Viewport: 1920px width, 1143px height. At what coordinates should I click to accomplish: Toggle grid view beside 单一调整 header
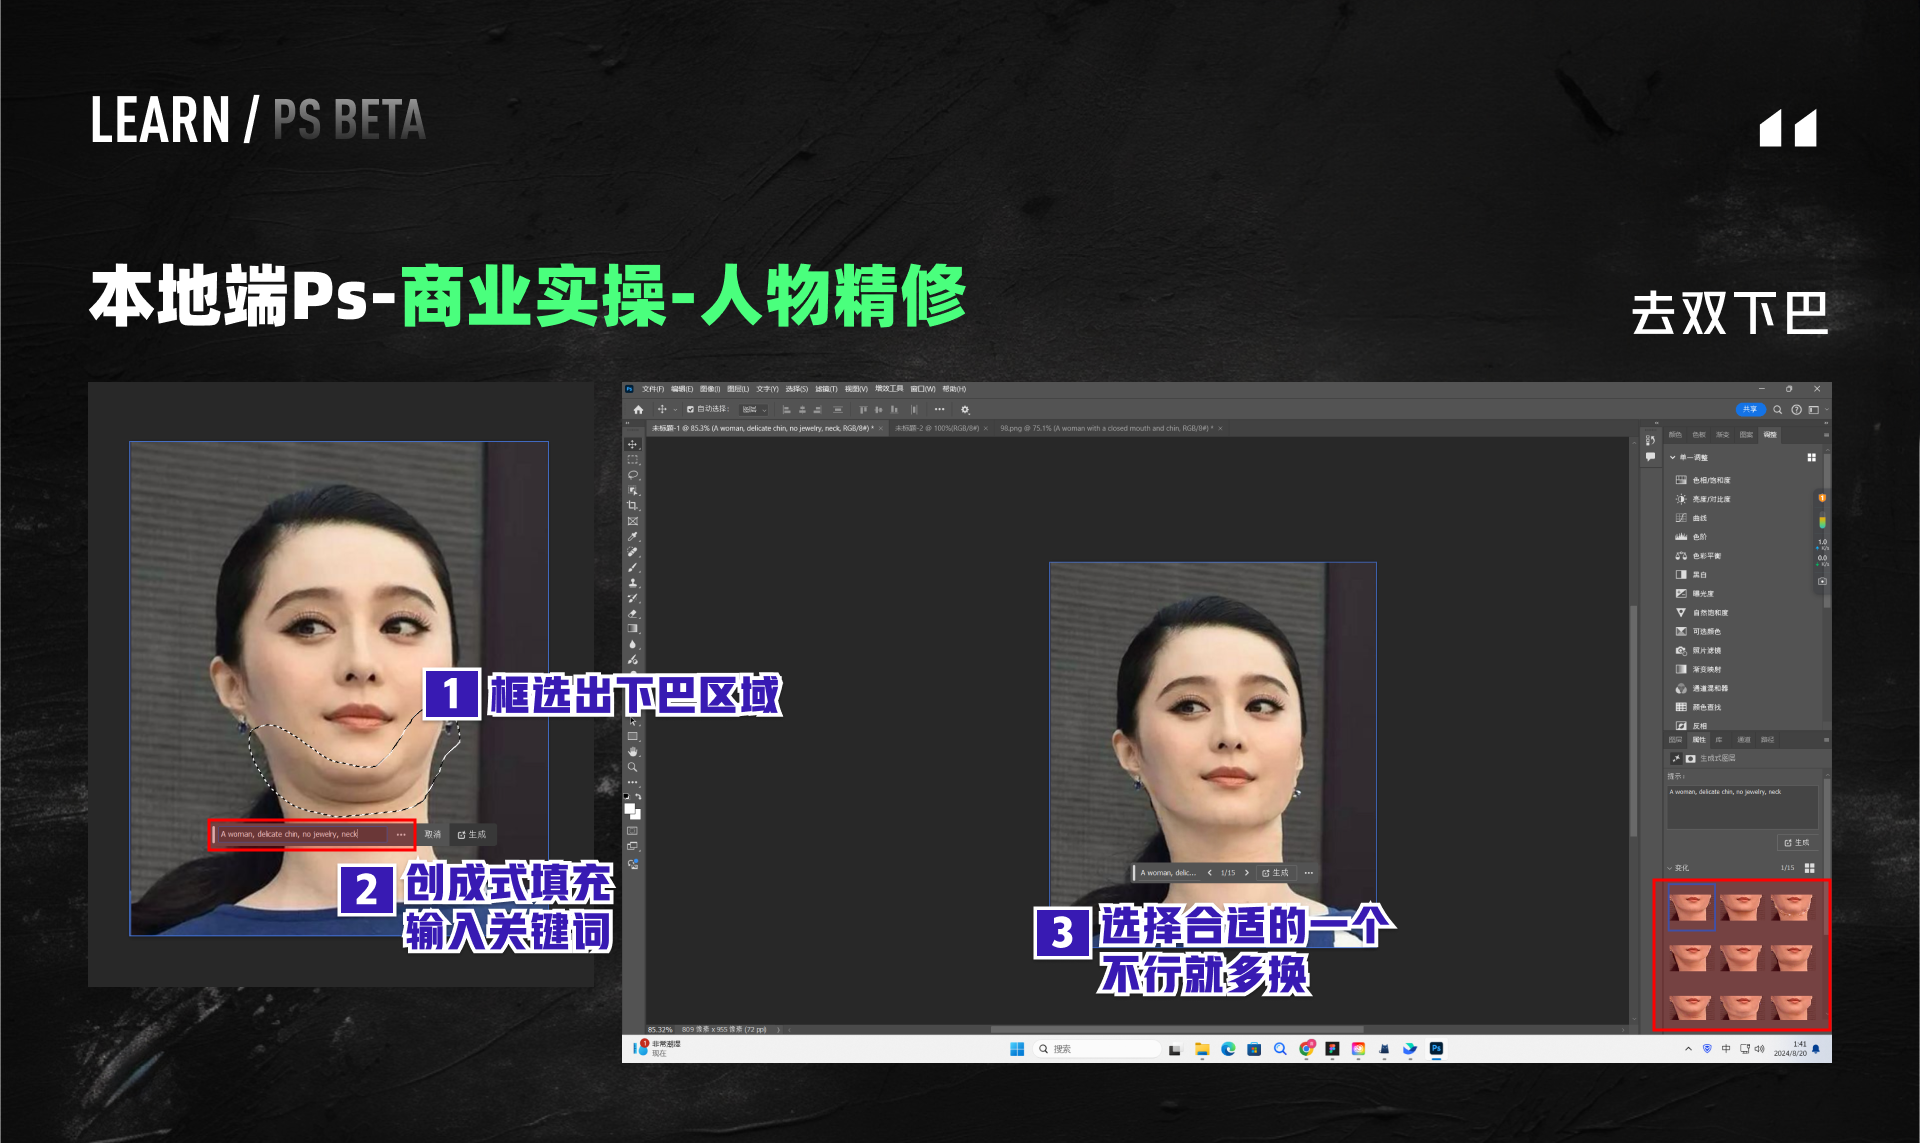coord(1812,457)
